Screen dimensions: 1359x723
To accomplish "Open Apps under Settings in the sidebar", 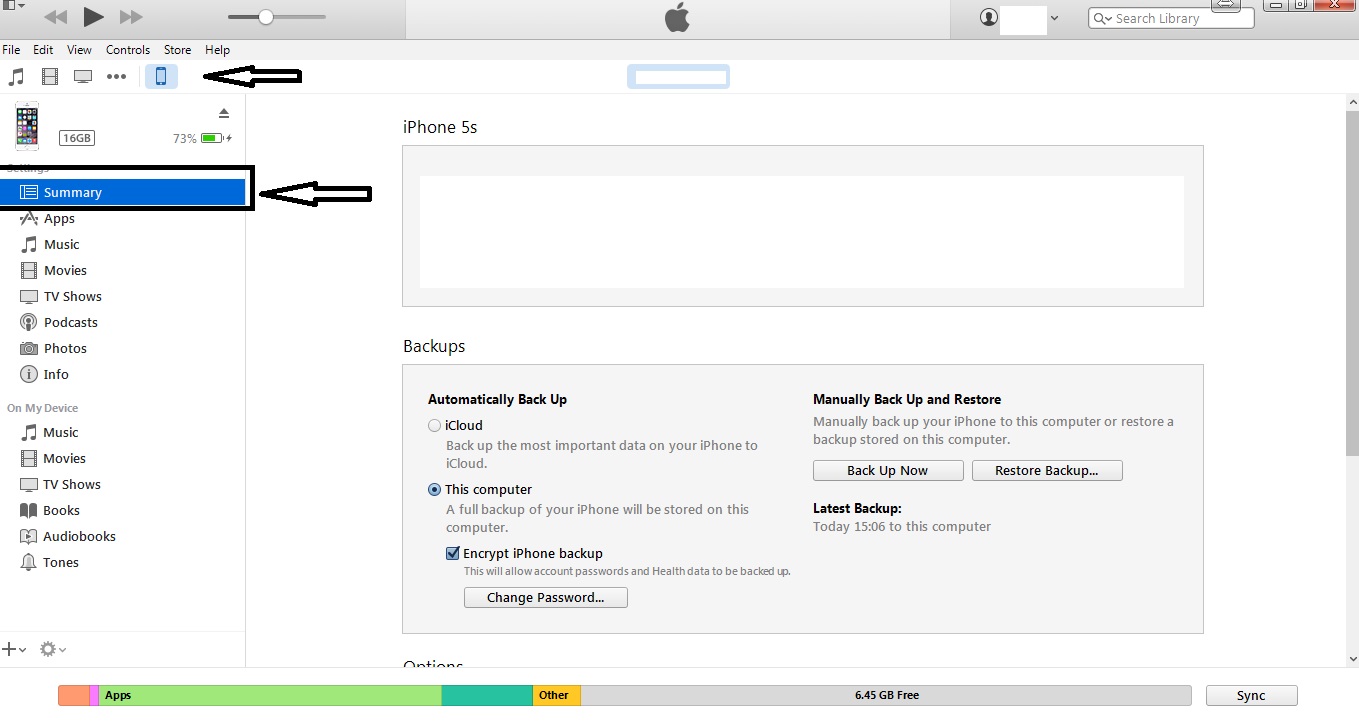I will pos(59,219).
